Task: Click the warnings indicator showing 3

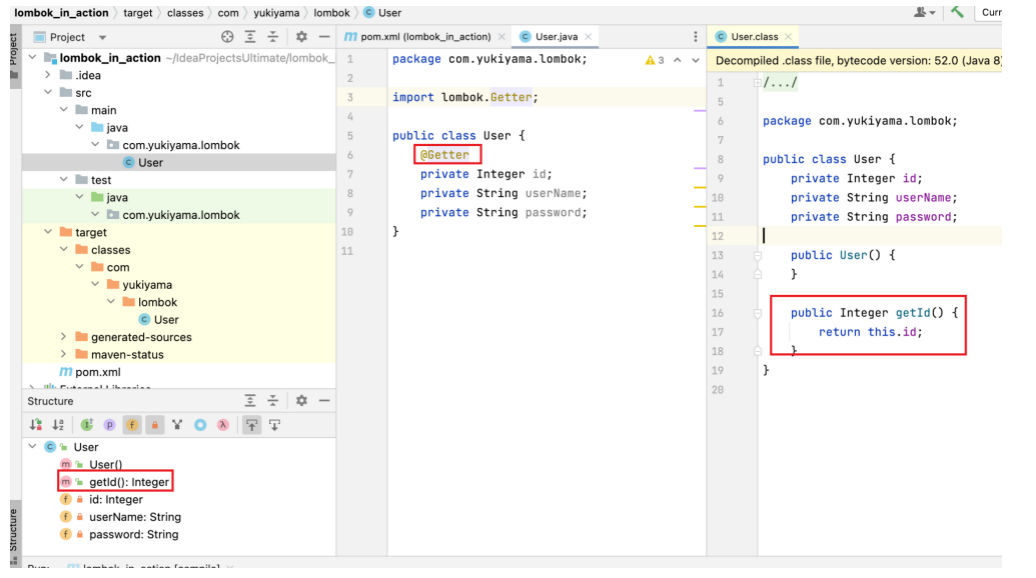Action: pyautogui.click(x=654, y=60)
